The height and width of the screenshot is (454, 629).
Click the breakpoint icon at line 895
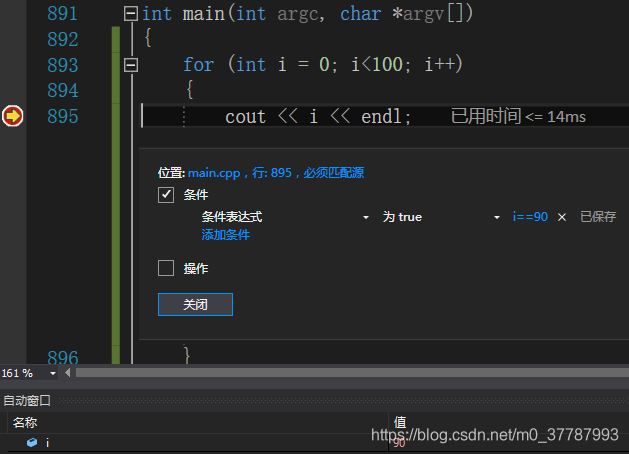coord(12,116)
